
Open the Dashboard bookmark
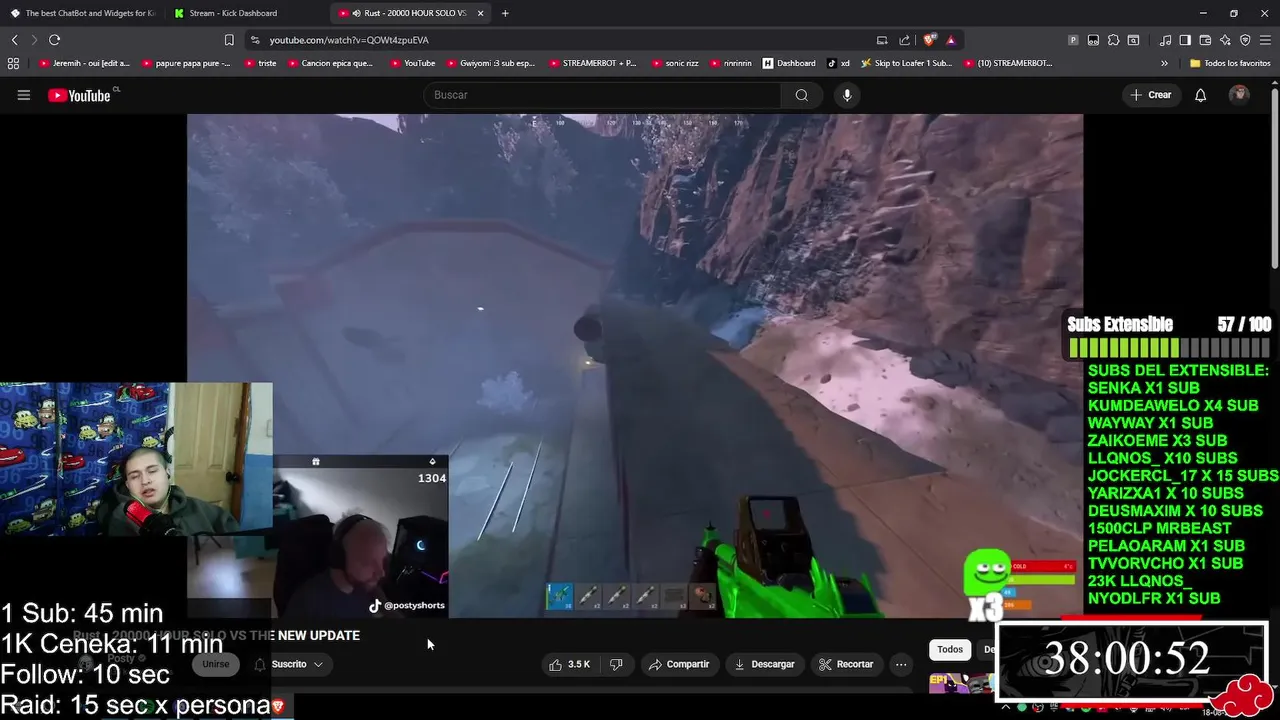[789, 63]
